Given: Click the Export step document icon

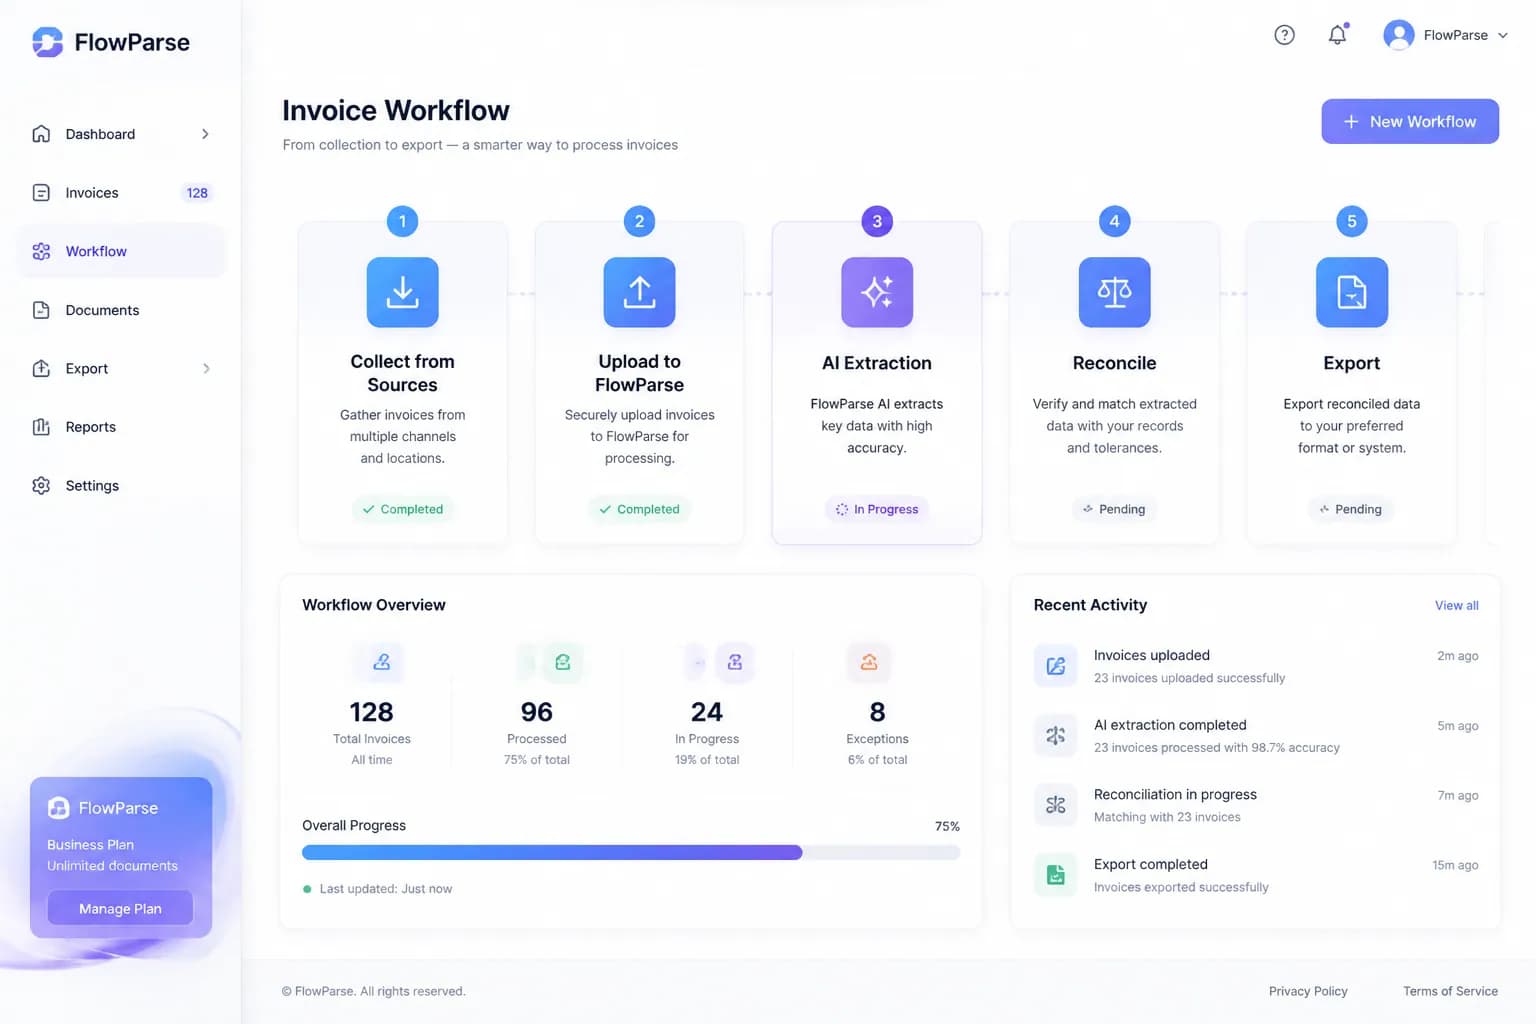Looking at the screenshot, I should tap(1351, 292).
